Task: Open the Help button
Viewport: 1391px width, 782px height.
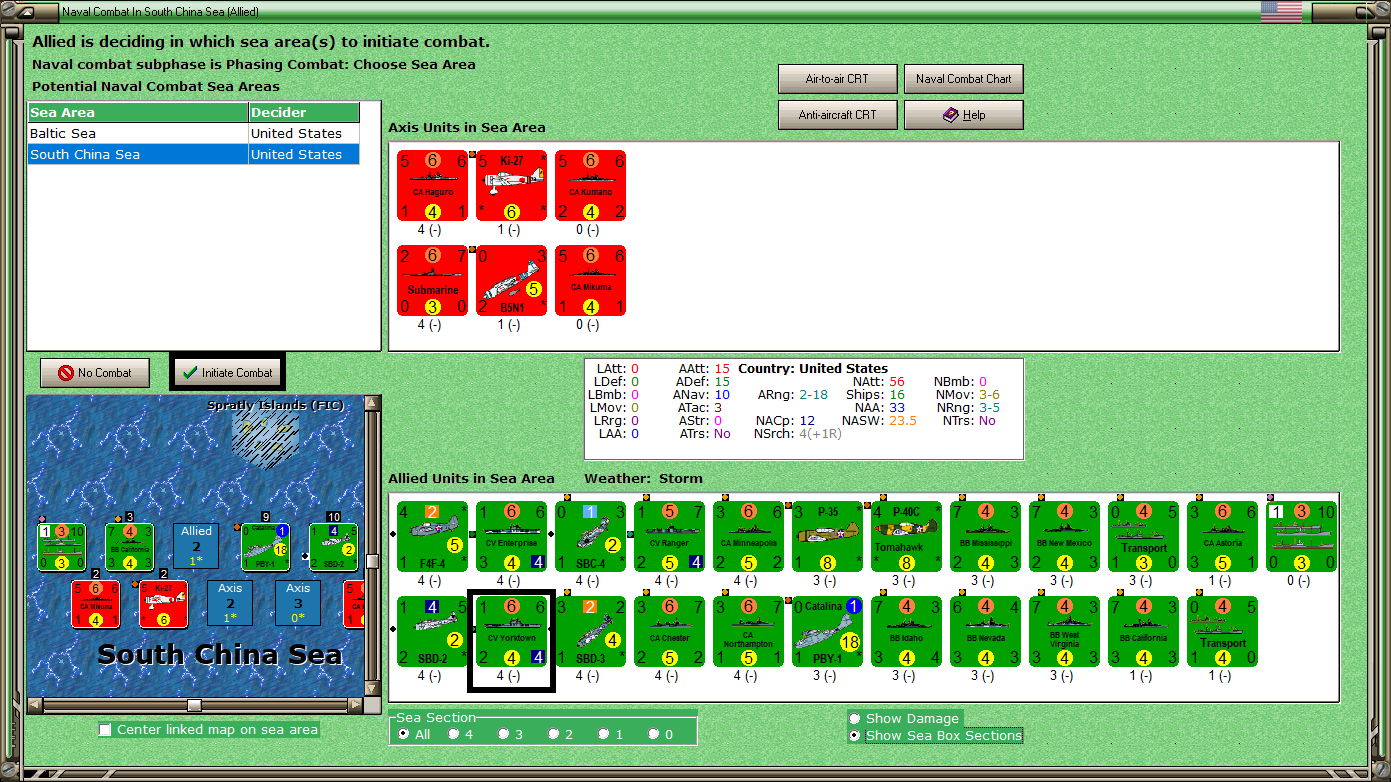Action: 963,115
